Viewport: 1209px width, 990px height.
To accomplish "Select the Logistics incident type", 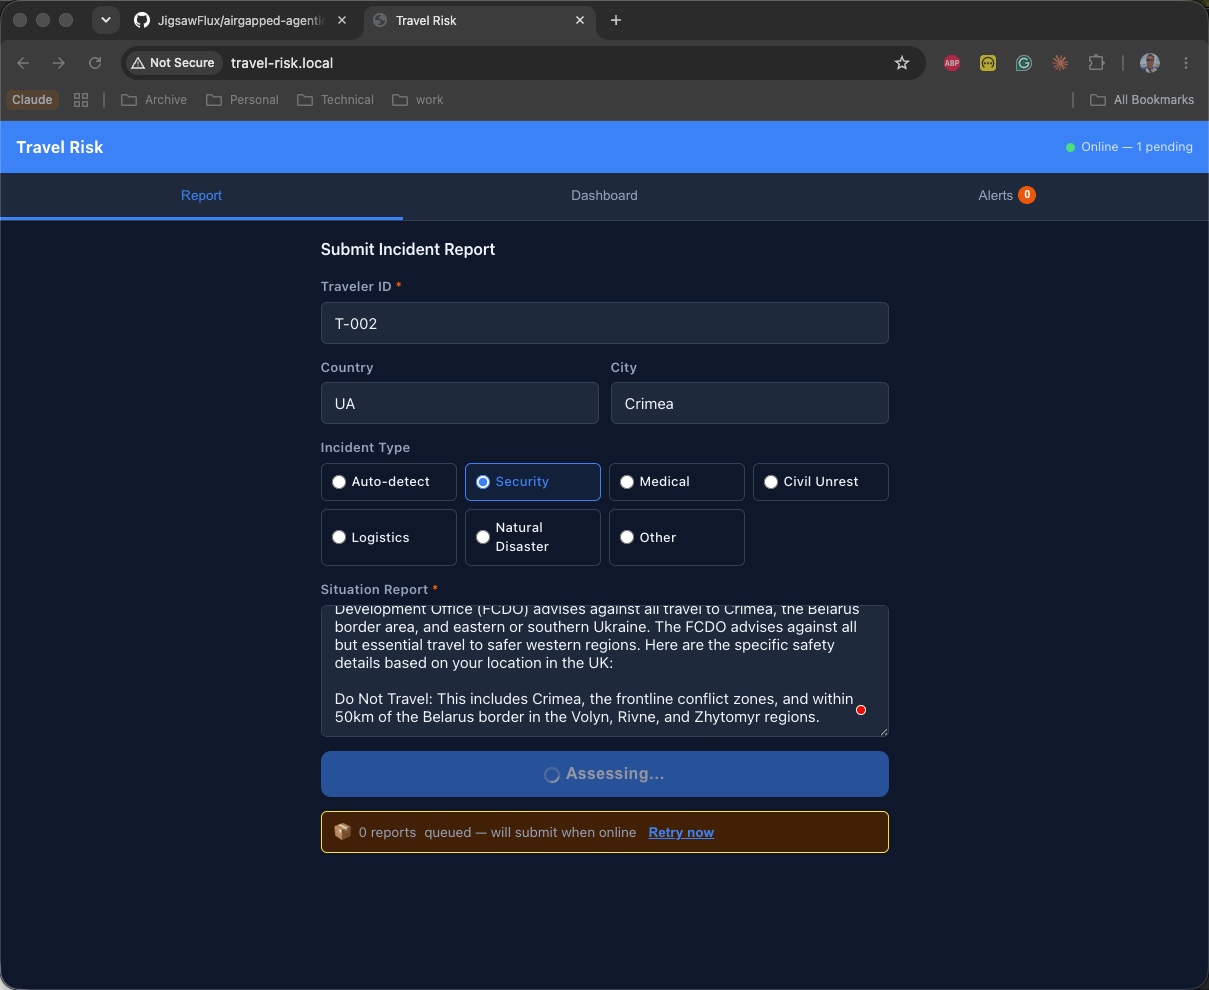I will (389, 537).
